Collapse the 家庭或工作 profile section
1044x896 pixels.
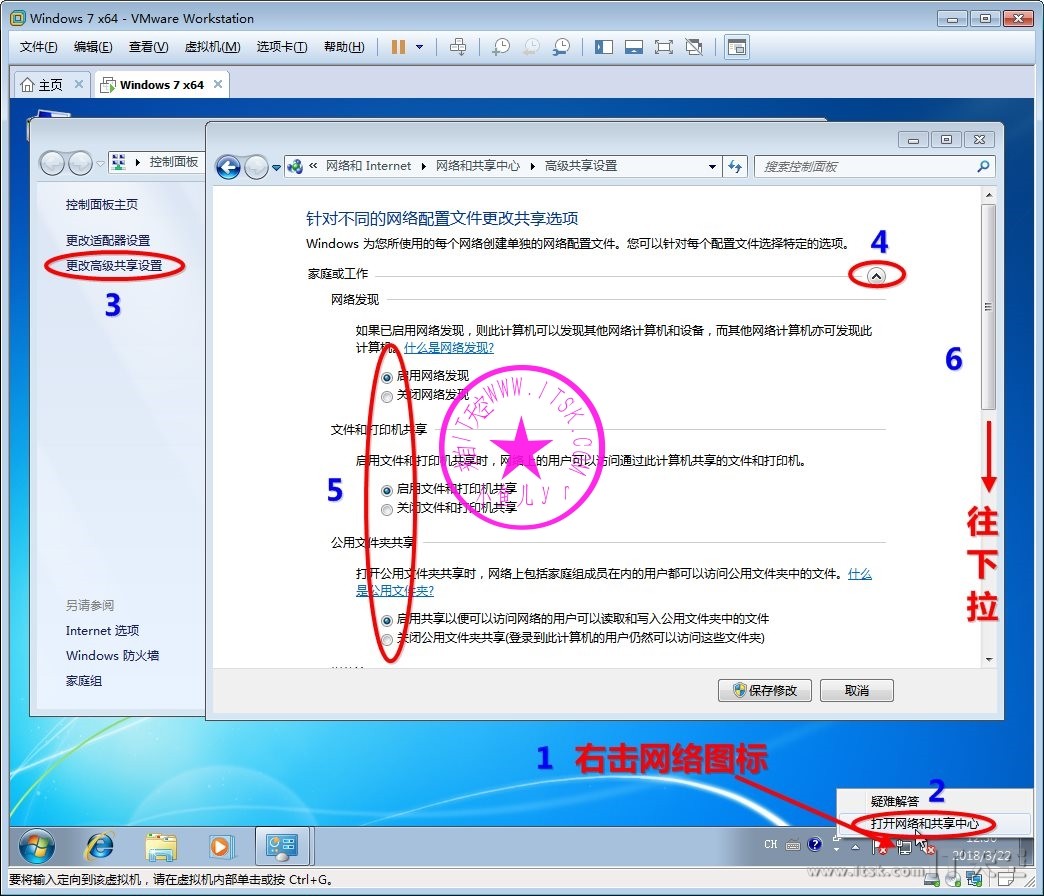[877, 275]
